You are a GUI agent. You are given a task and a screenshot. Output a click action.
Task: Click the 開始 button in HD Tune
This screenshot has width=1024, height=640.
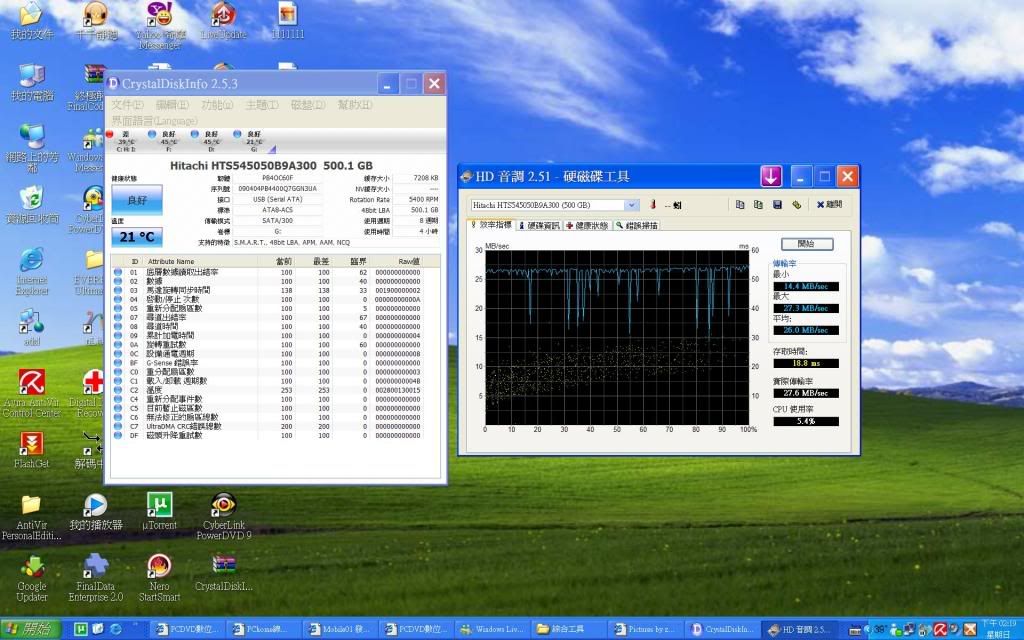(807, 244)
